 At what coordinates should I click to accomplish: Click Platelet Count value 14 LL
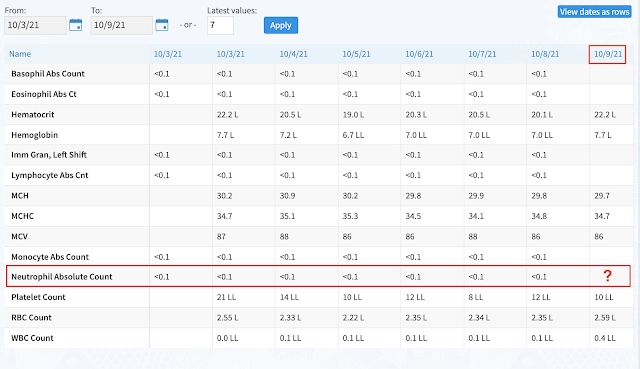289,297
